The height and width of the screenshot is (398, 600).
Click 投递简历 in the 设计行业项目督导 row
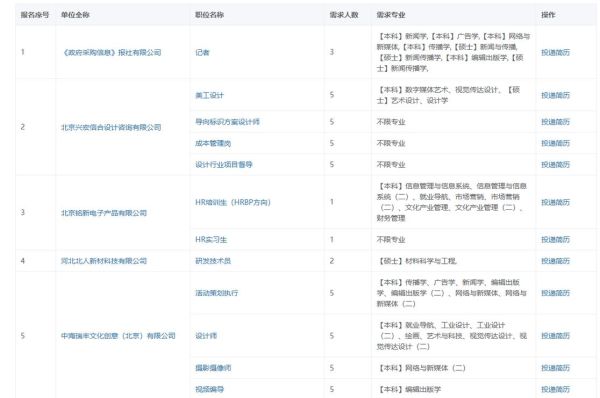(x=555, y=165)
